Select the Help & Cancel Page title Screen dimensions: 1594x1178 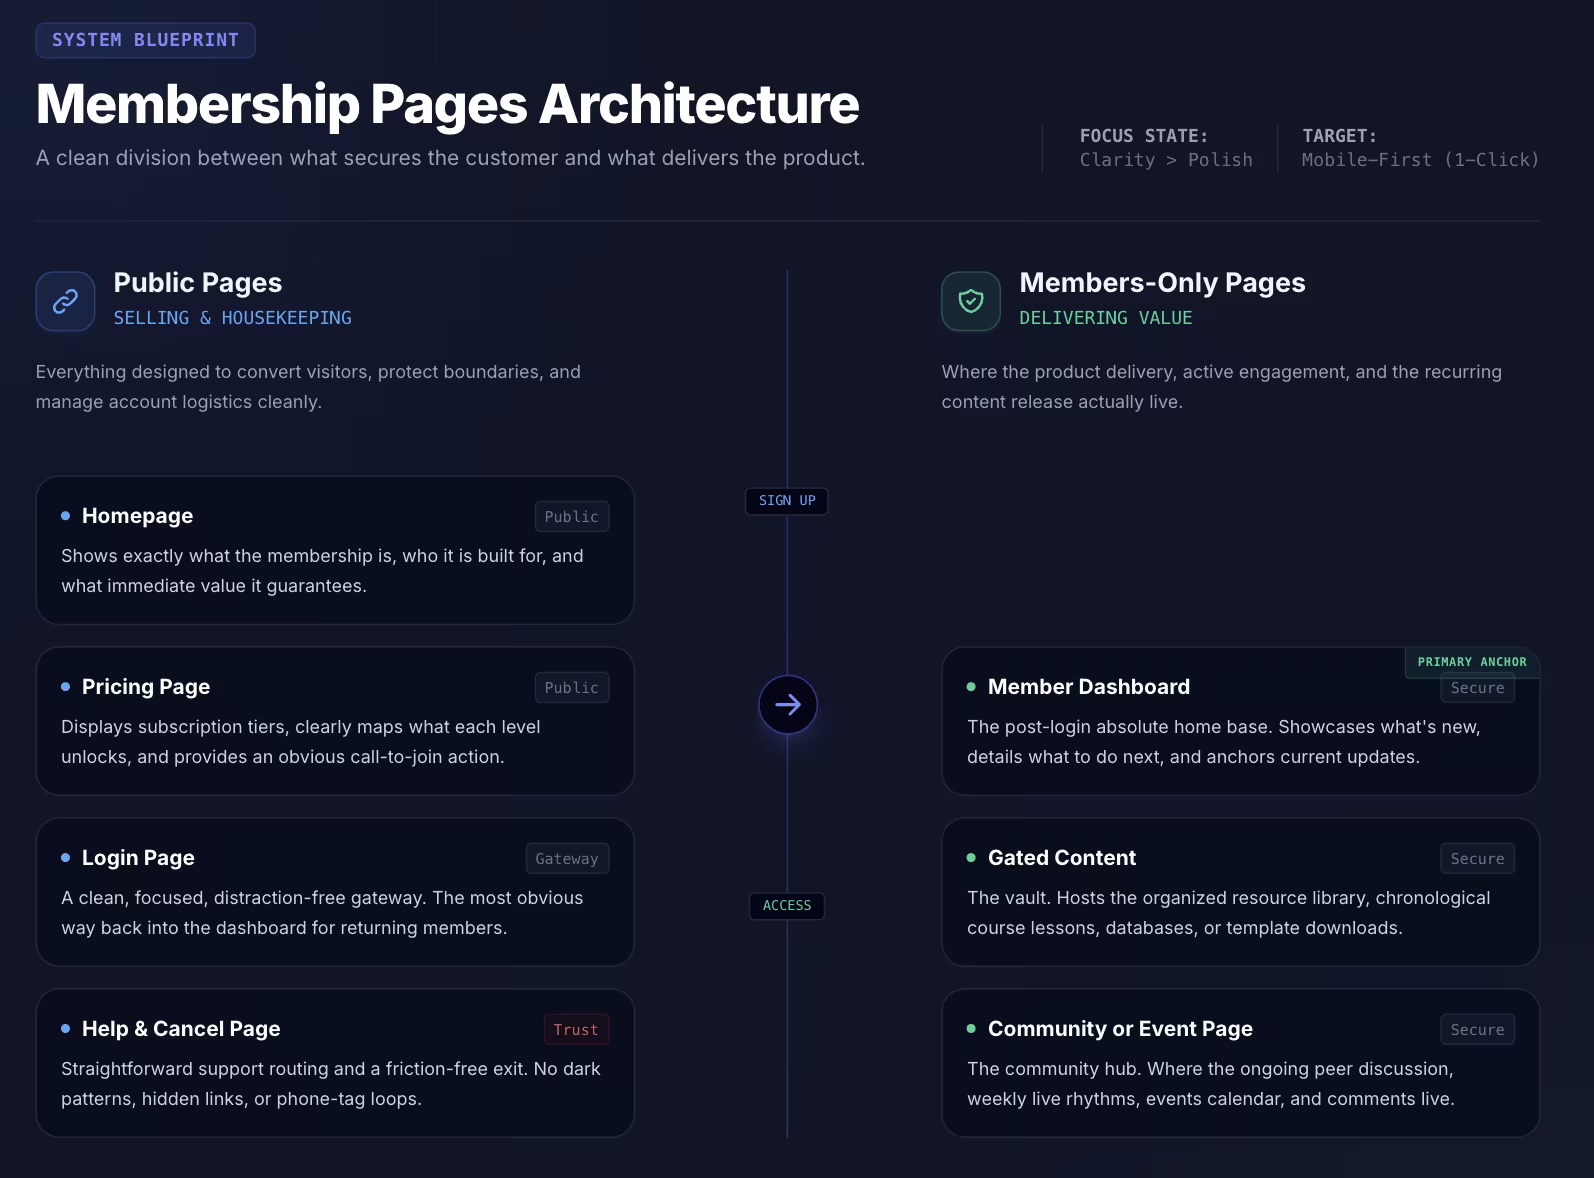click(181, 1029)
